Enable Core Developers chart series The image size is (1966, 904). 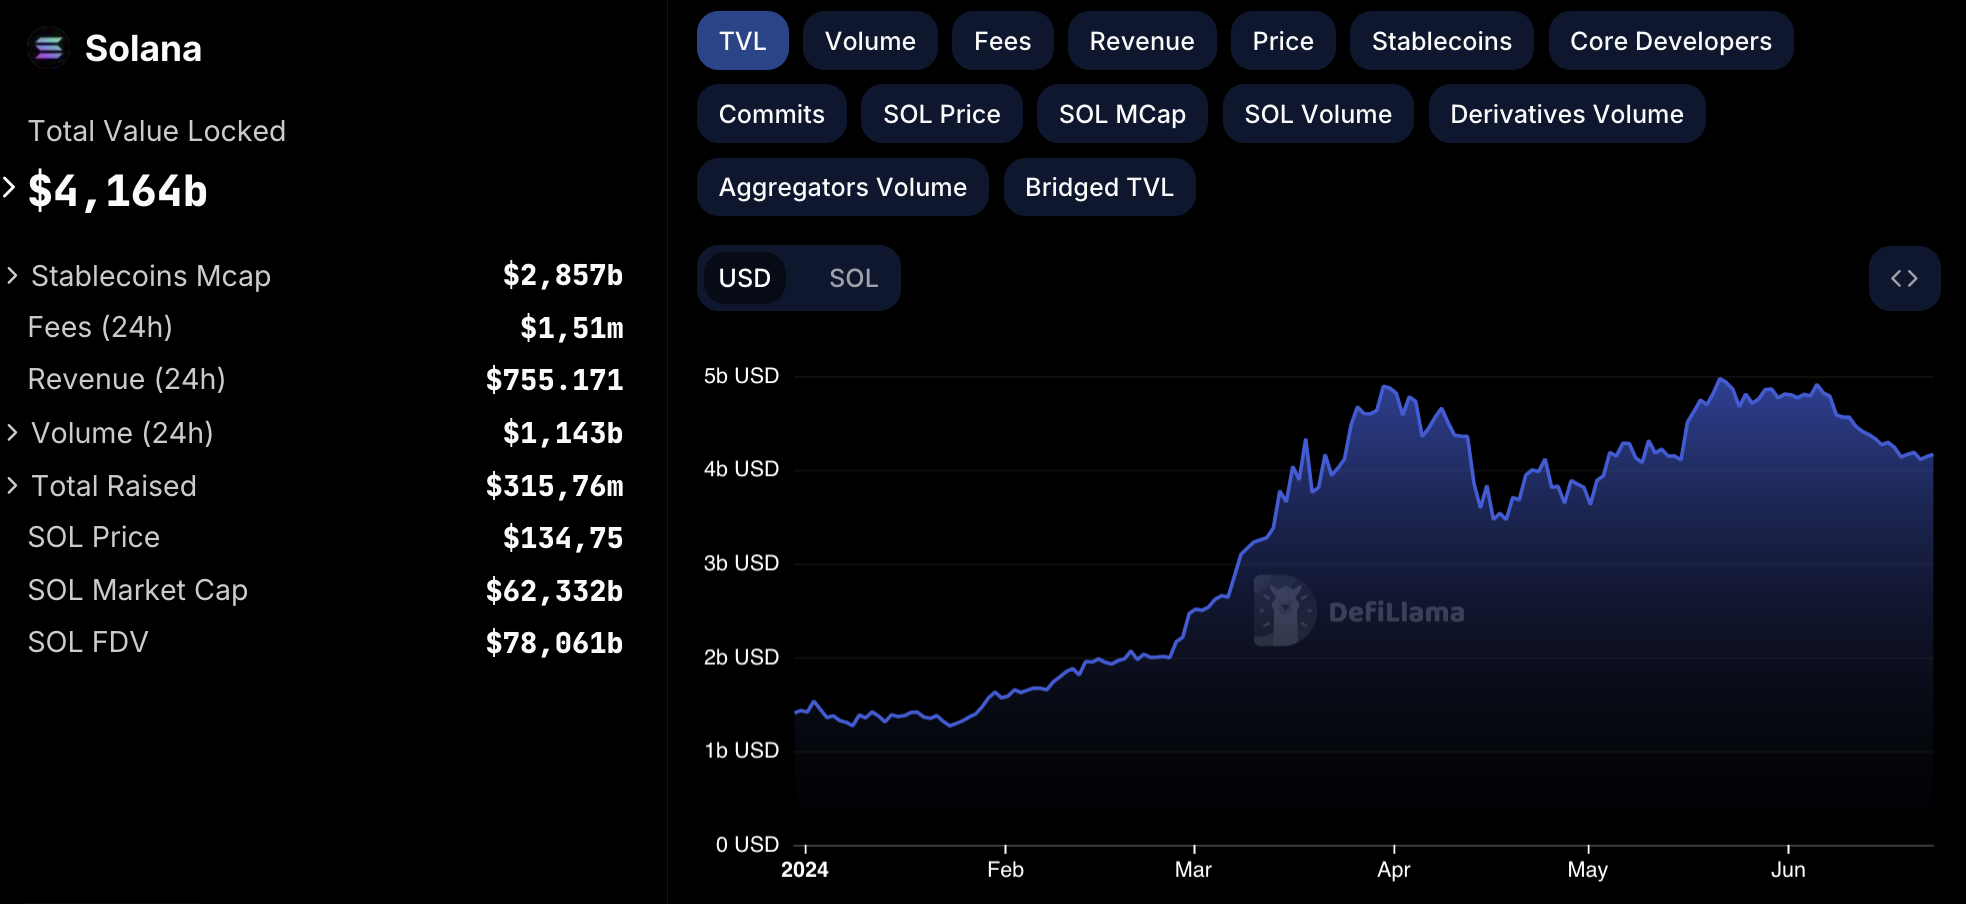[x=1670, y=41]
